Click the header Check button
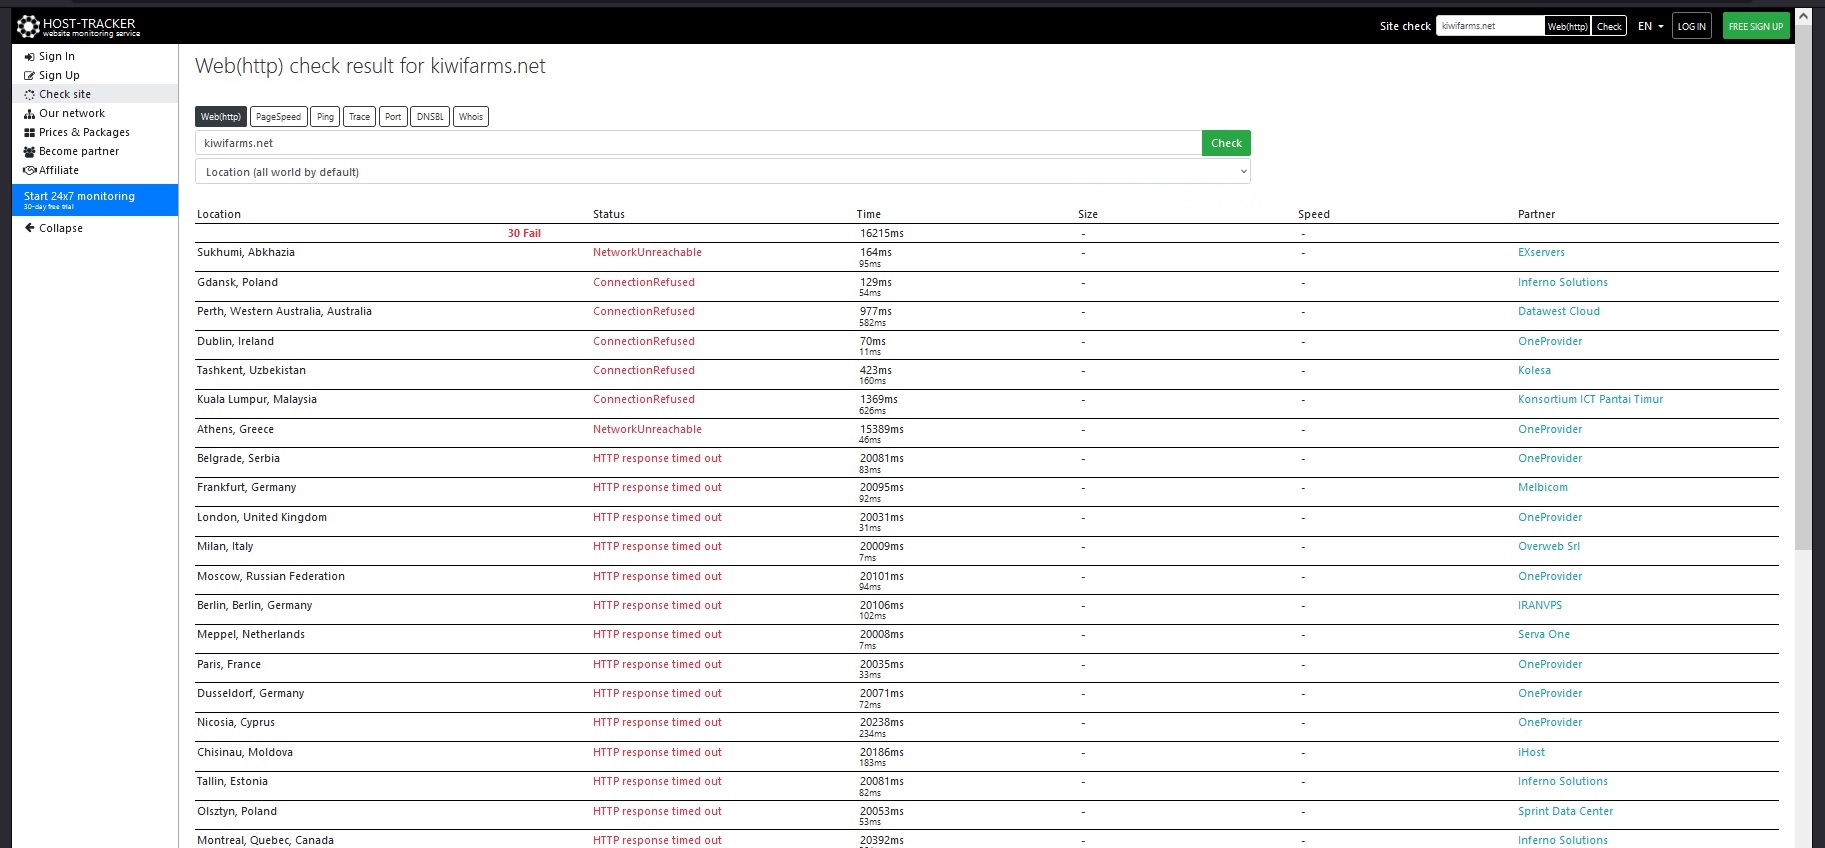The height and width of the screenshot is (848, 1825). click(1609, 26)
